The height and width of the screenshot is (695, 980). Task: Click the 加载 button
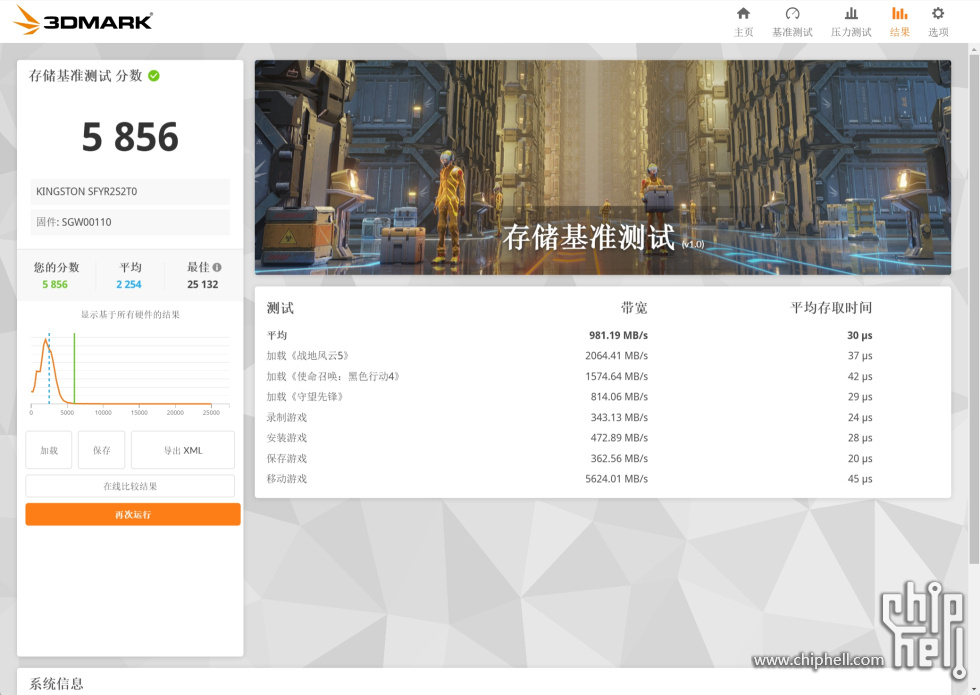point(49,450)
